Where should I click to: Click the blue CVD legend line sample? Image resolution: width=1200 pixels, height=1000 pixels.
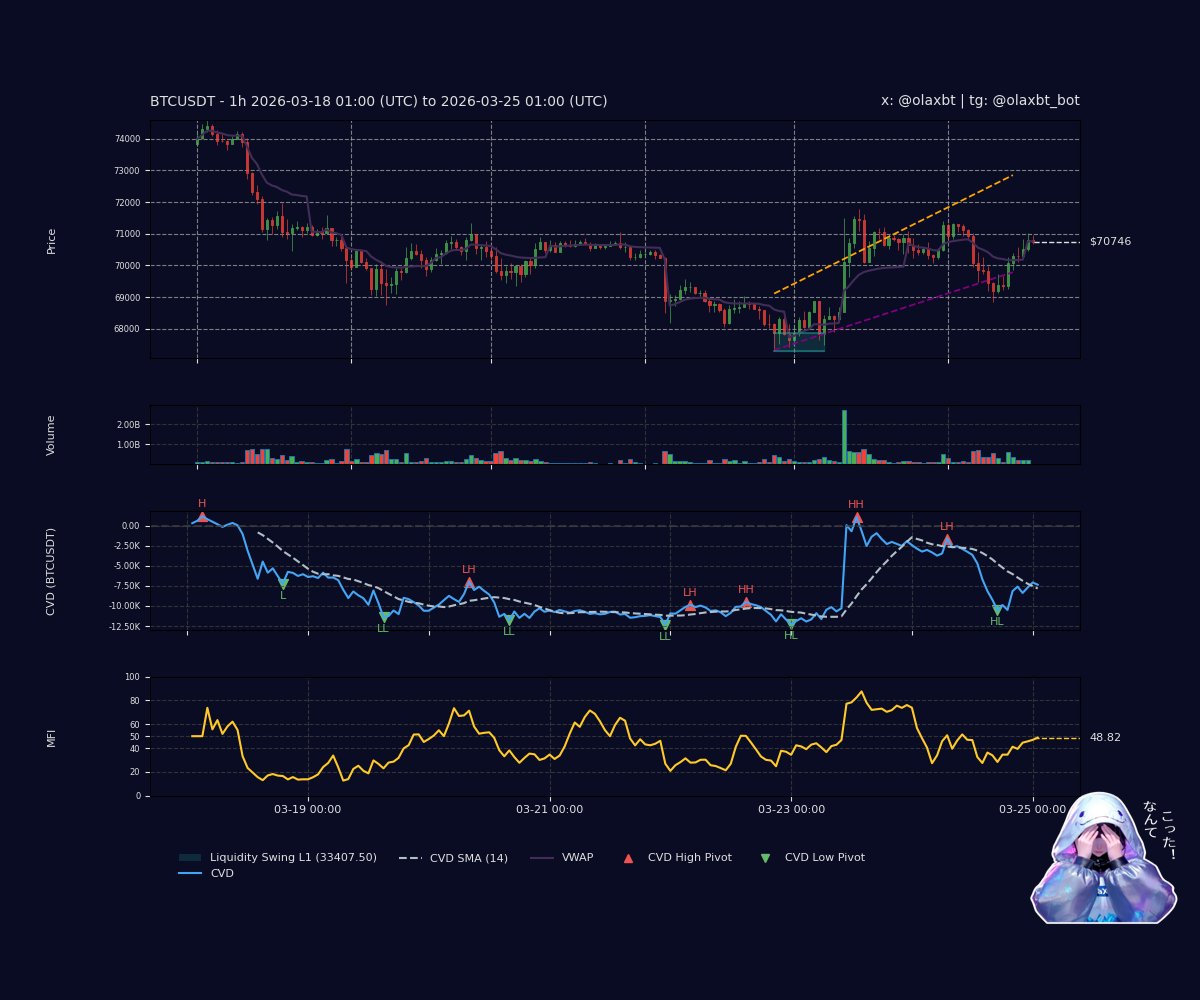click(190, 874)
